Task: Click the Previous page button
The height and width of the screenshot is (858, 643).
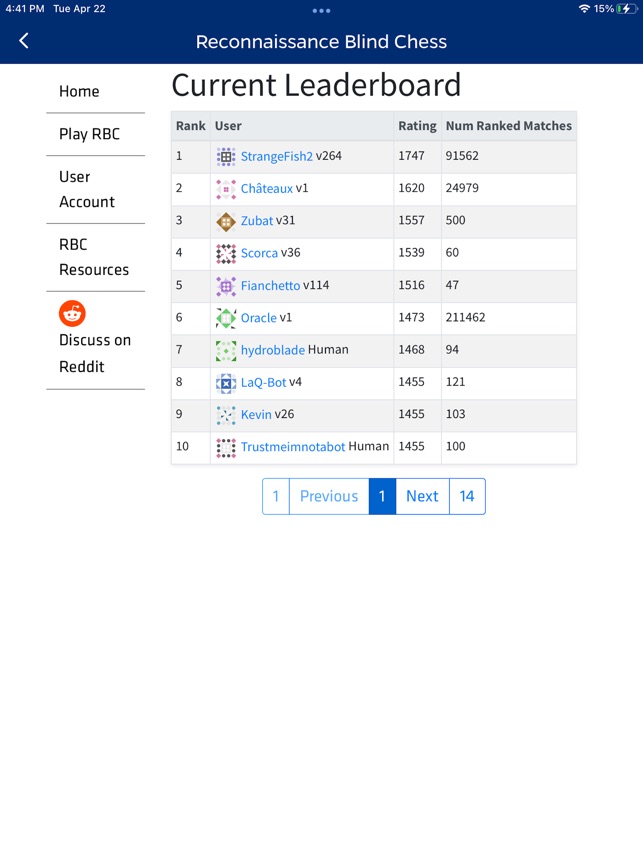Action: 329,496
